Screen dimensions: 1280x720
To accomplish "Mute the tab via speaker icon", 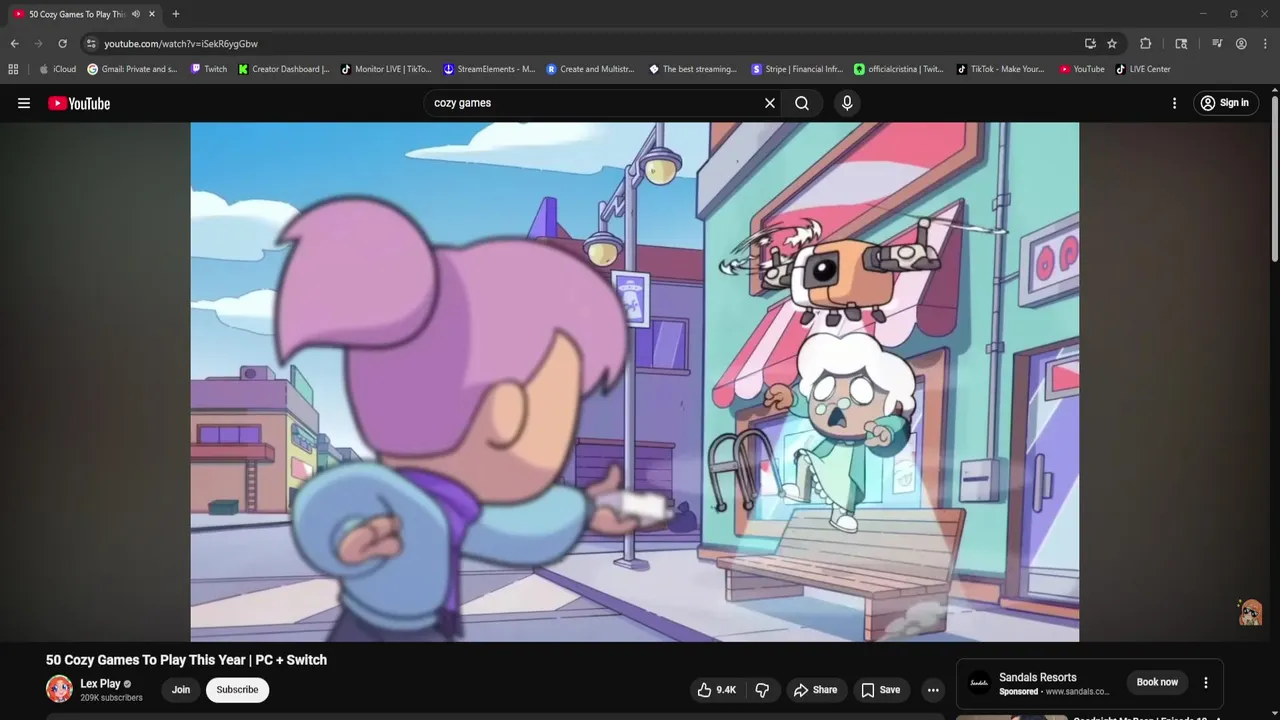I will pyautogui.click(x=136, y=14).
